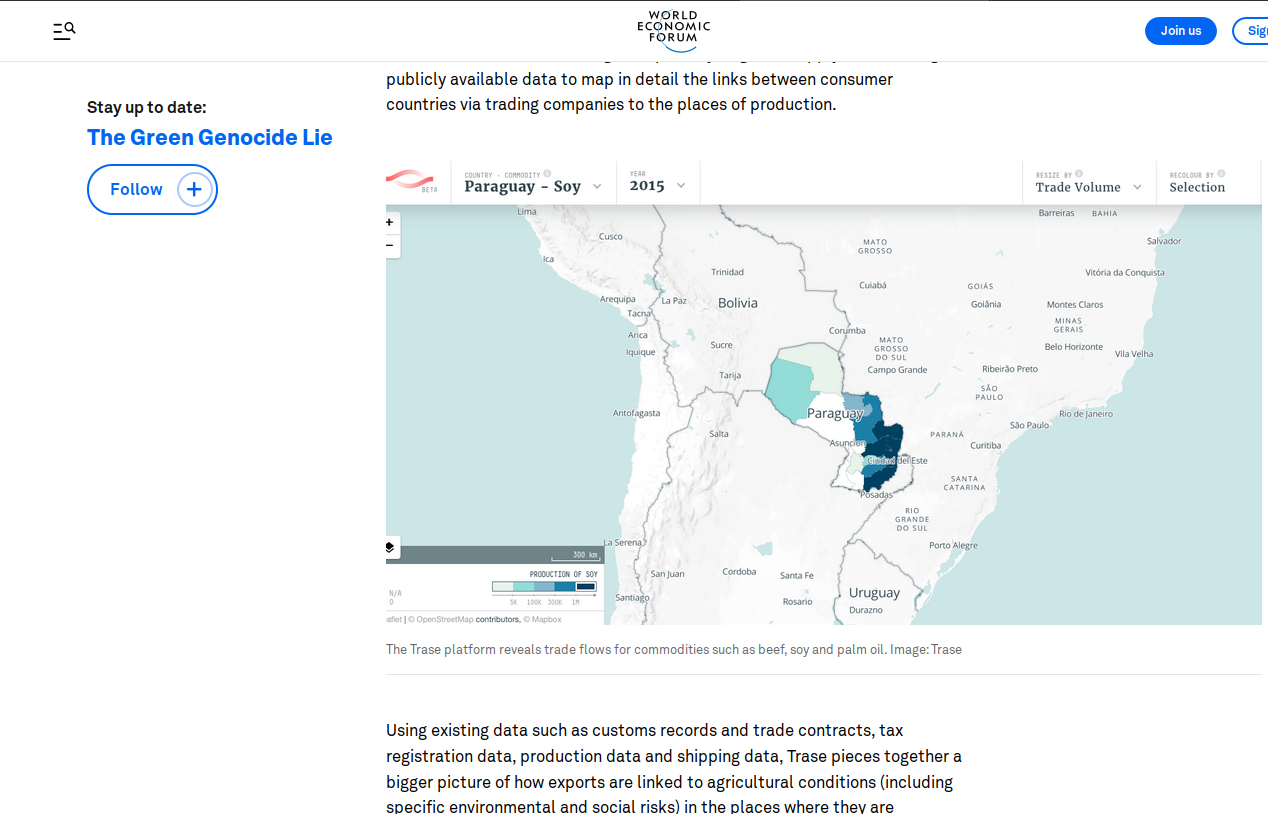The height and width of the screenshot is (814, 1268).
Task: Click the Porto Alegre map label
Action: (953, 546)
